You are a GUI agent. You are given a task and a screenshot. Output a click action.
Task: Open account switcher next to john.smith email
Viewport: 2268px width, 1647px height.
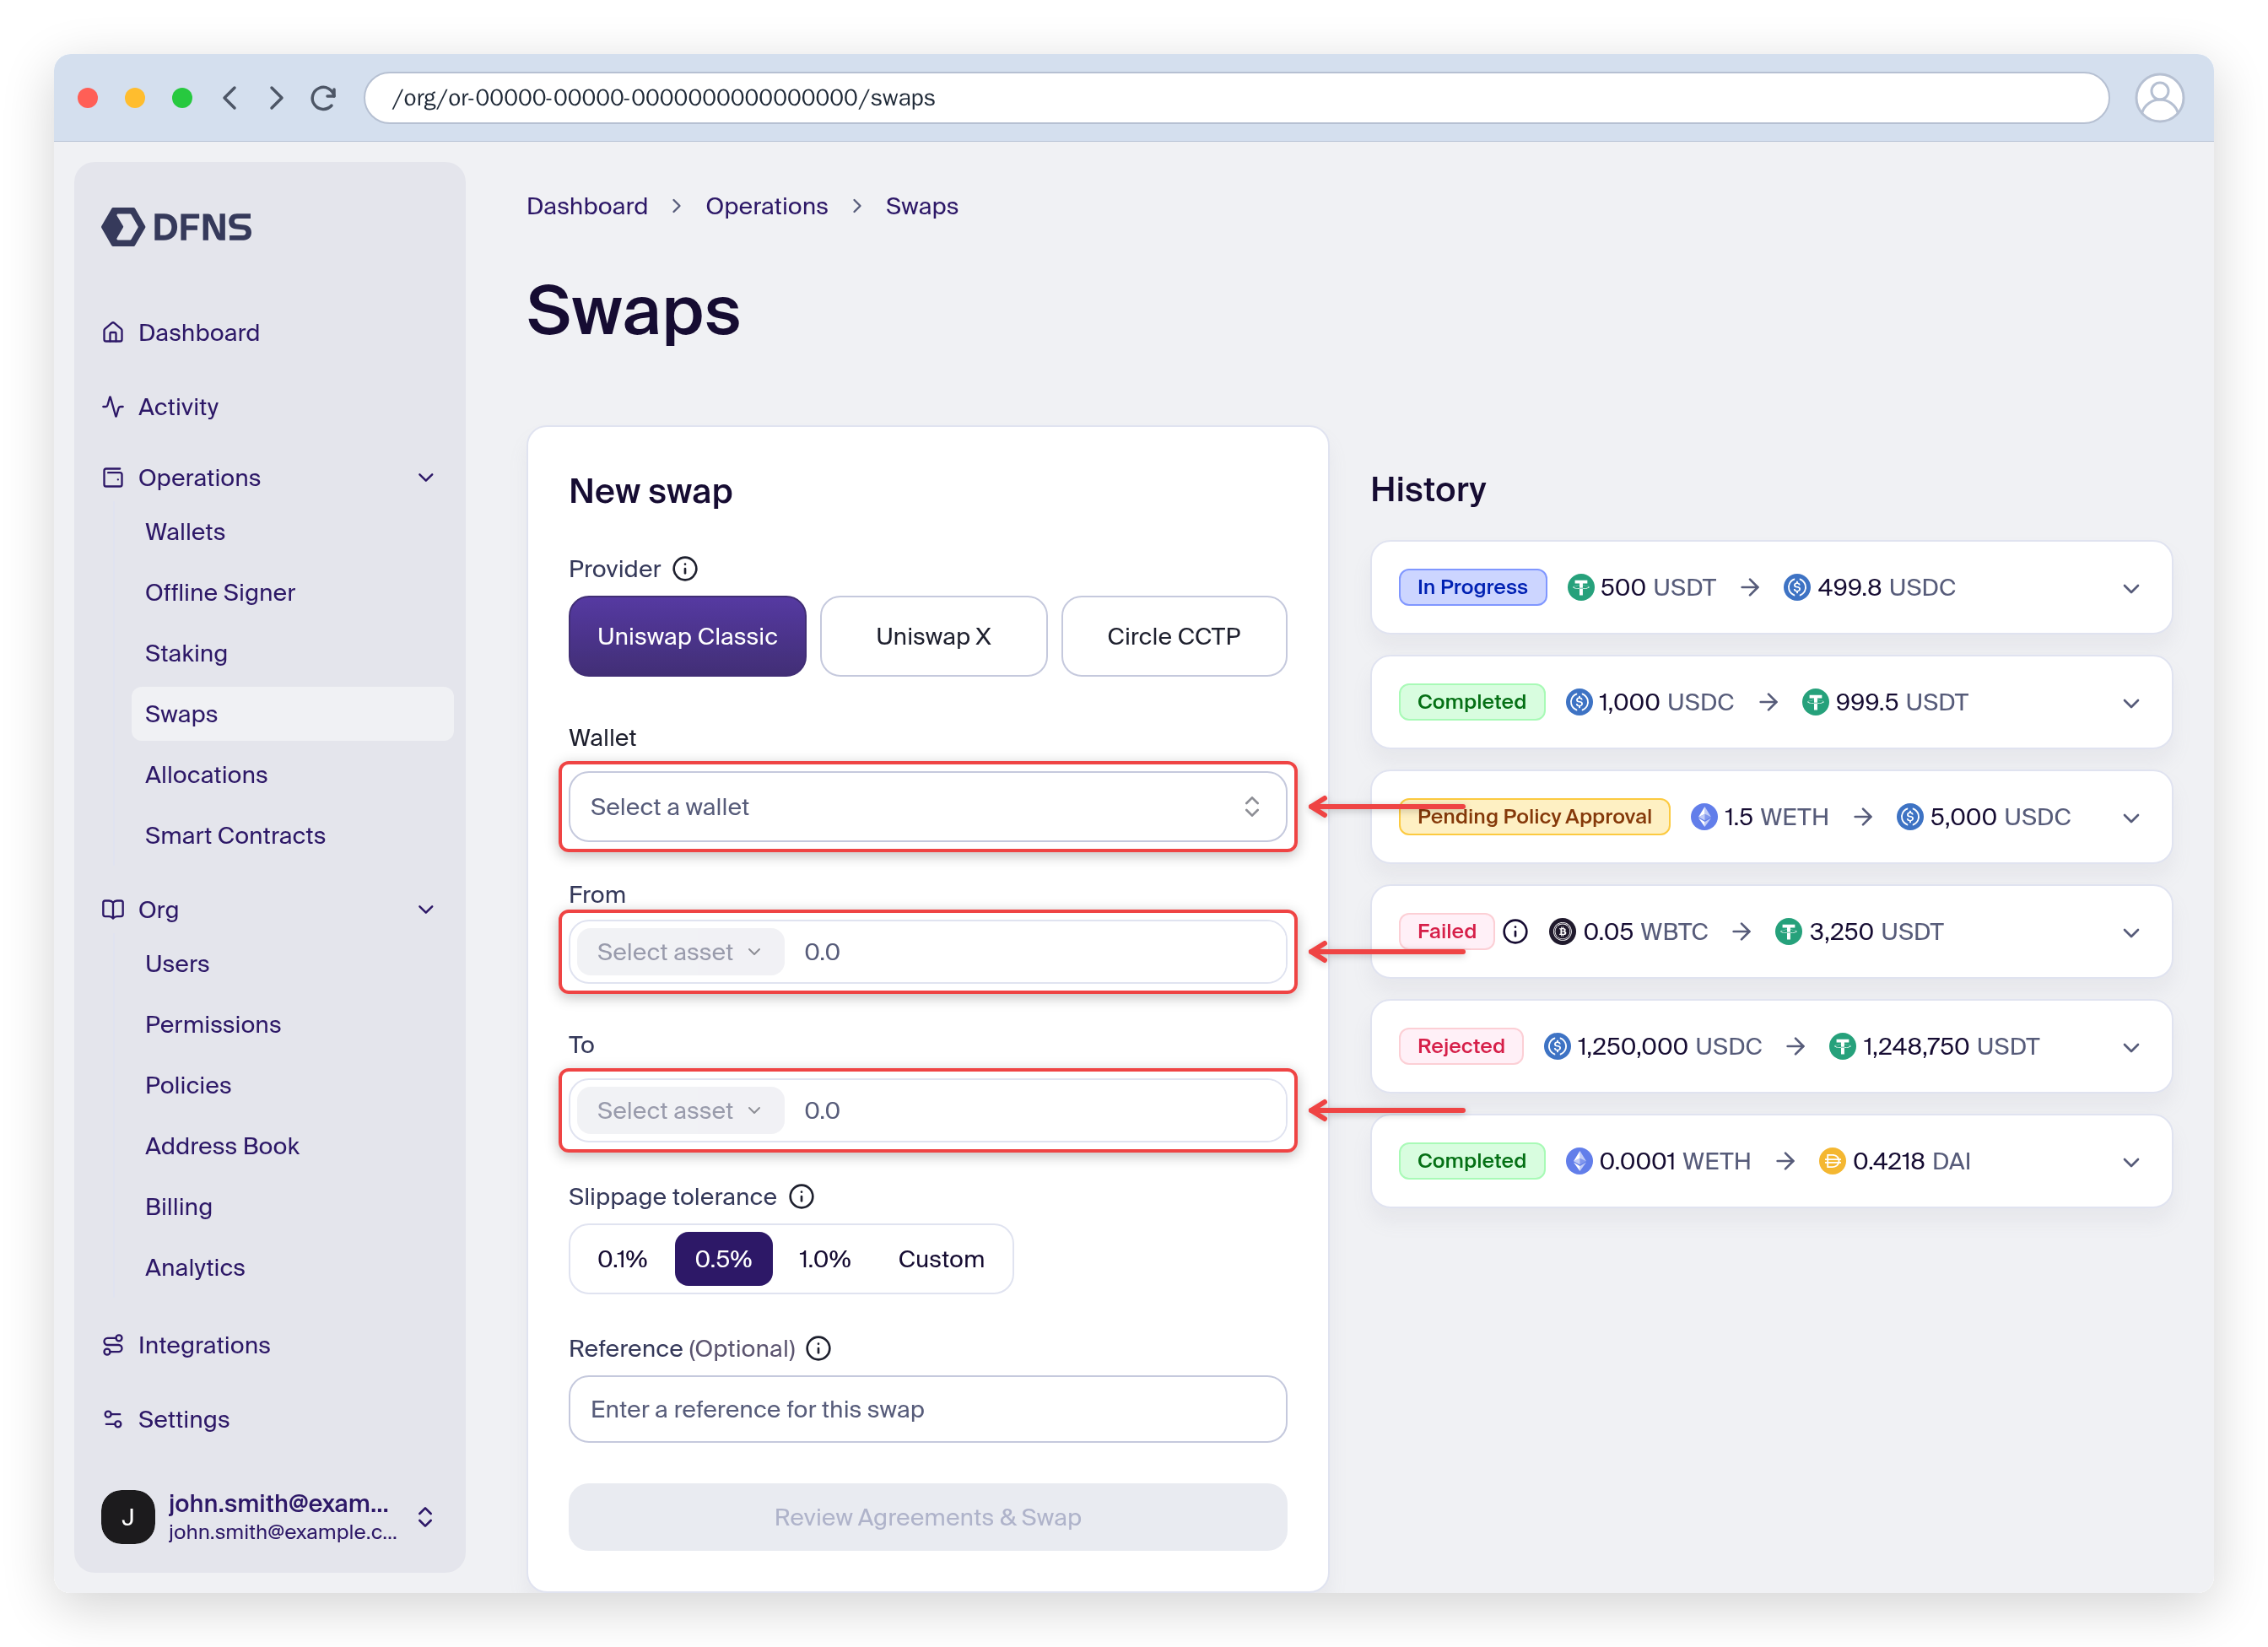(x=425, y=1517)
